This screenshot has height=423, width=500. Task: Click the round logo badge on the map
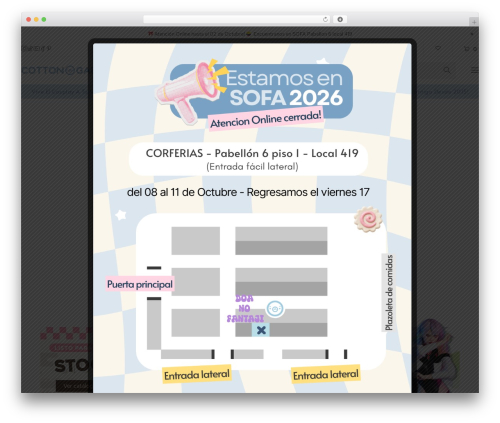pos(275,309)
